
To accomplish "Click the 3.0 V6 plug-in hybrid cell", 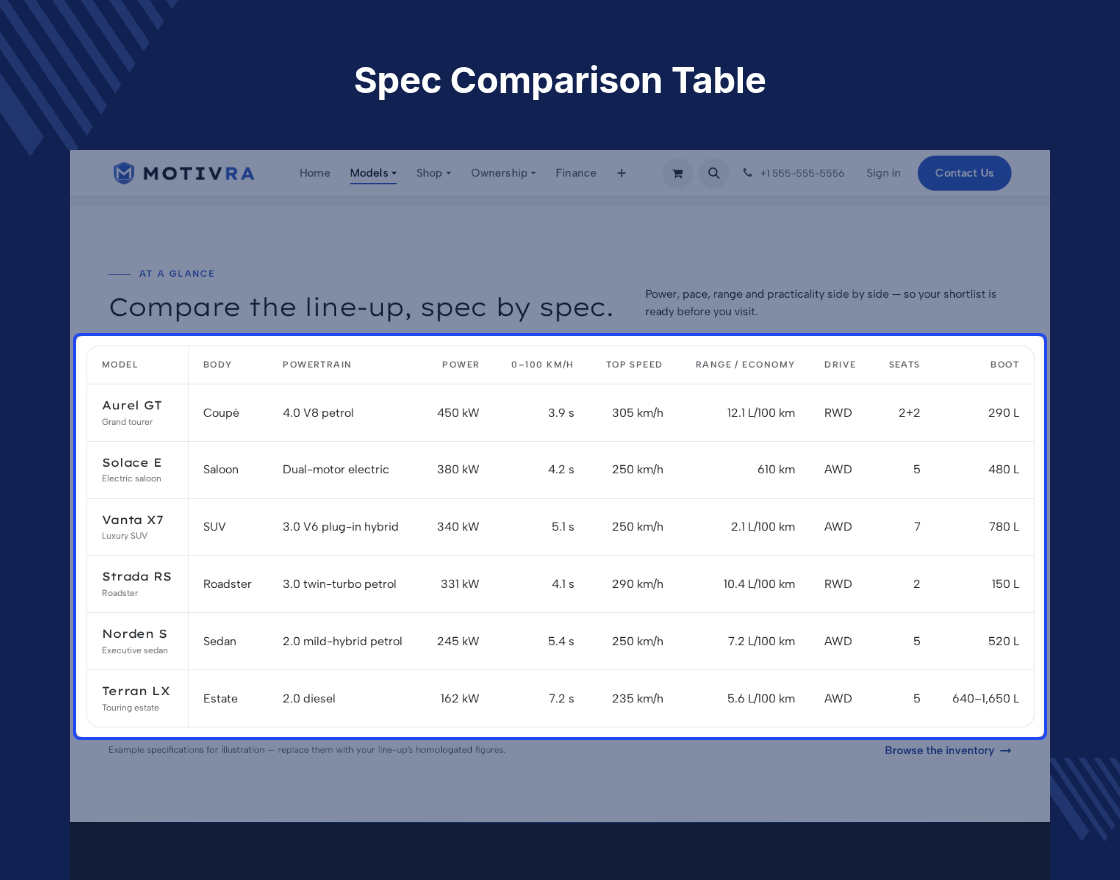I will click(340, 526).
